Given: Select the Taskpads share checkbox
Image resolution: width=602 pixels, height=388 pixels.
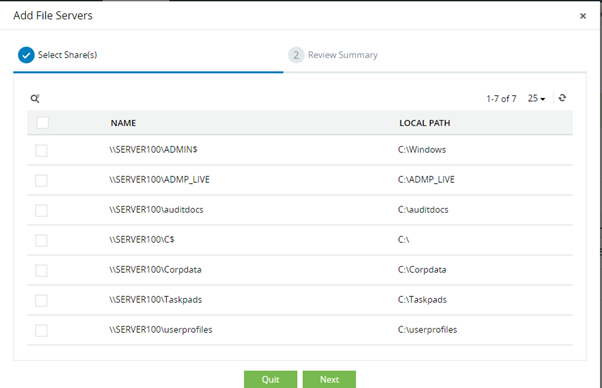Looking at the screenshot, I should 41,300.
